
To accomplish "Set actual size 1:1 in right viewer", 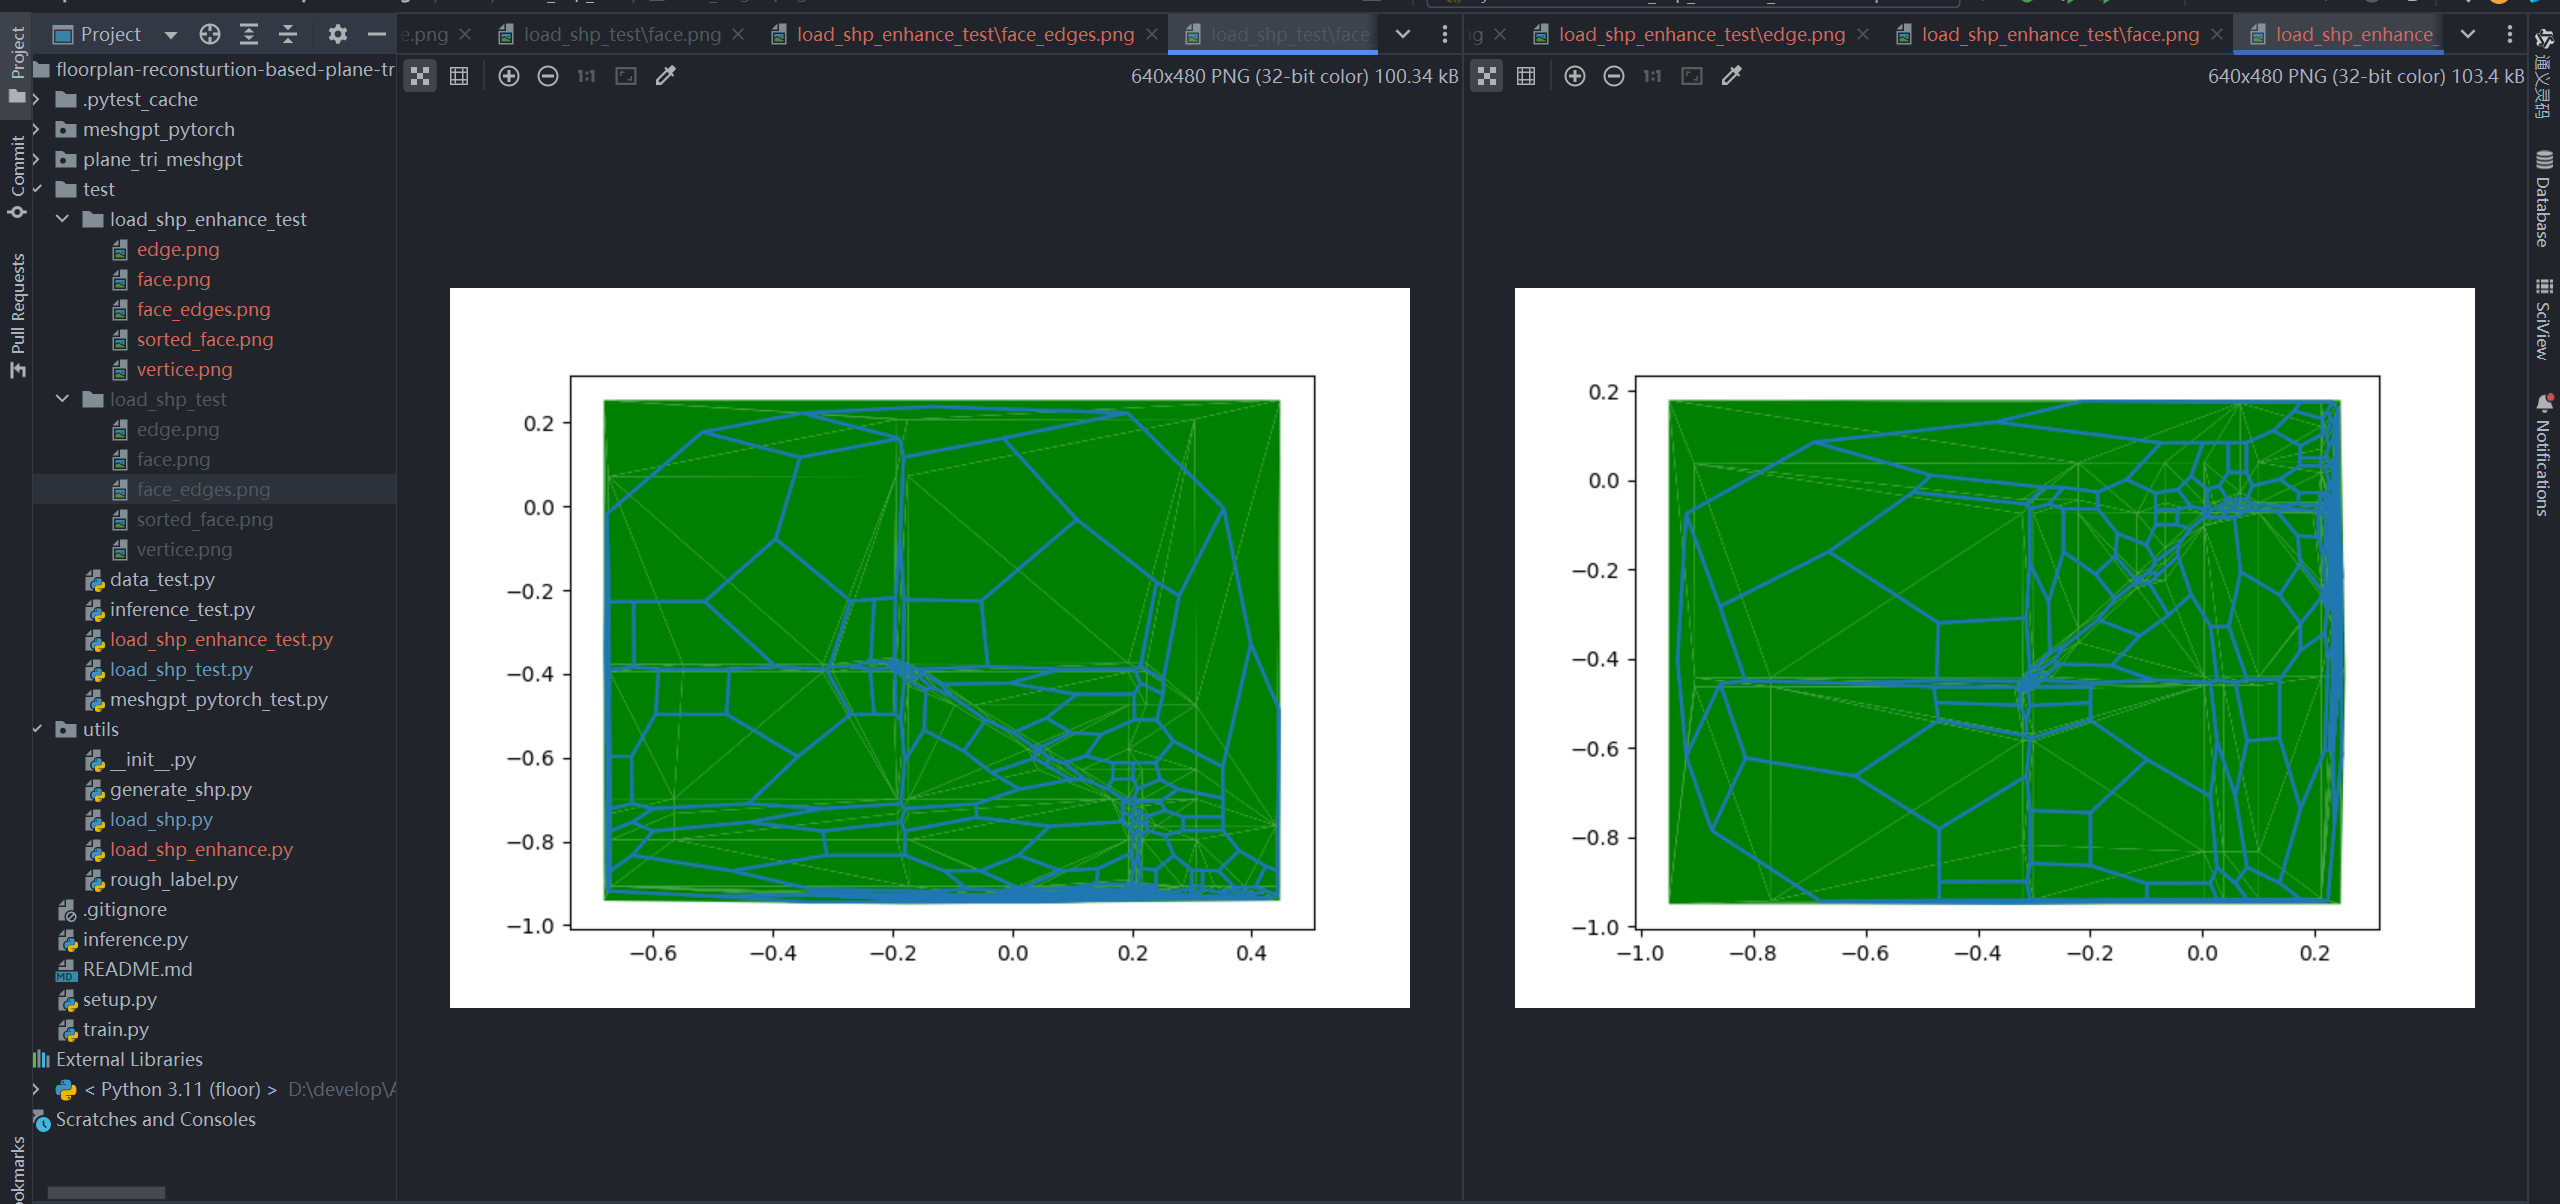I will click(x=1652, y=76).
